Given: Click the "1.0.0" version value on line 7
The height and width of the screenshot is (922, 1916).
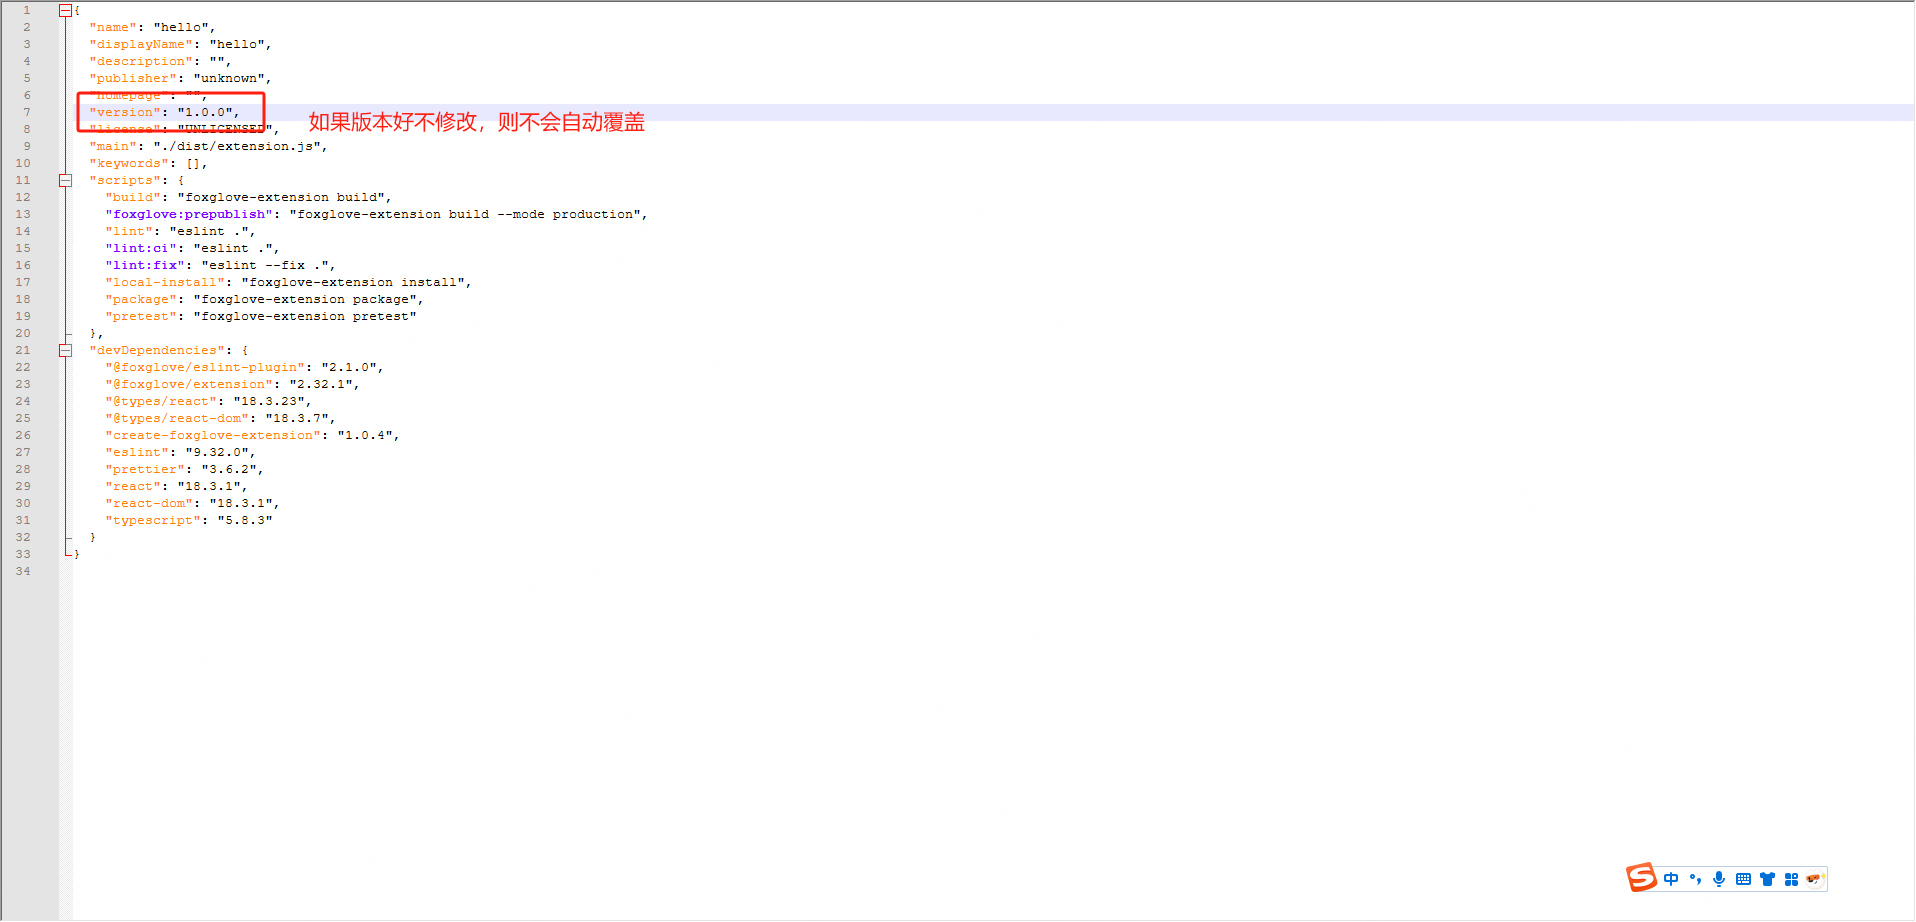Looking at the screenshot, I should click(205, 112).
